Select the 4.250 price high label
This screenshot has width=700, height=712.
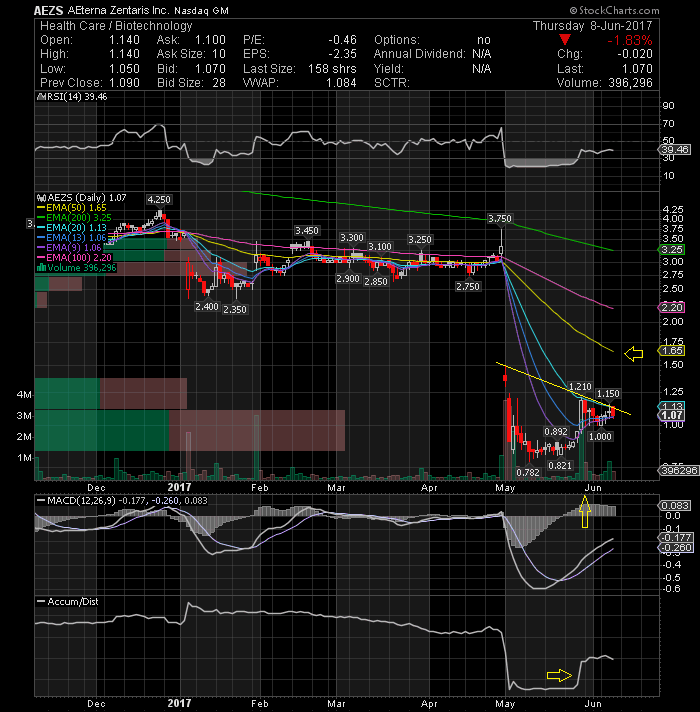click(x=159, y=200)
